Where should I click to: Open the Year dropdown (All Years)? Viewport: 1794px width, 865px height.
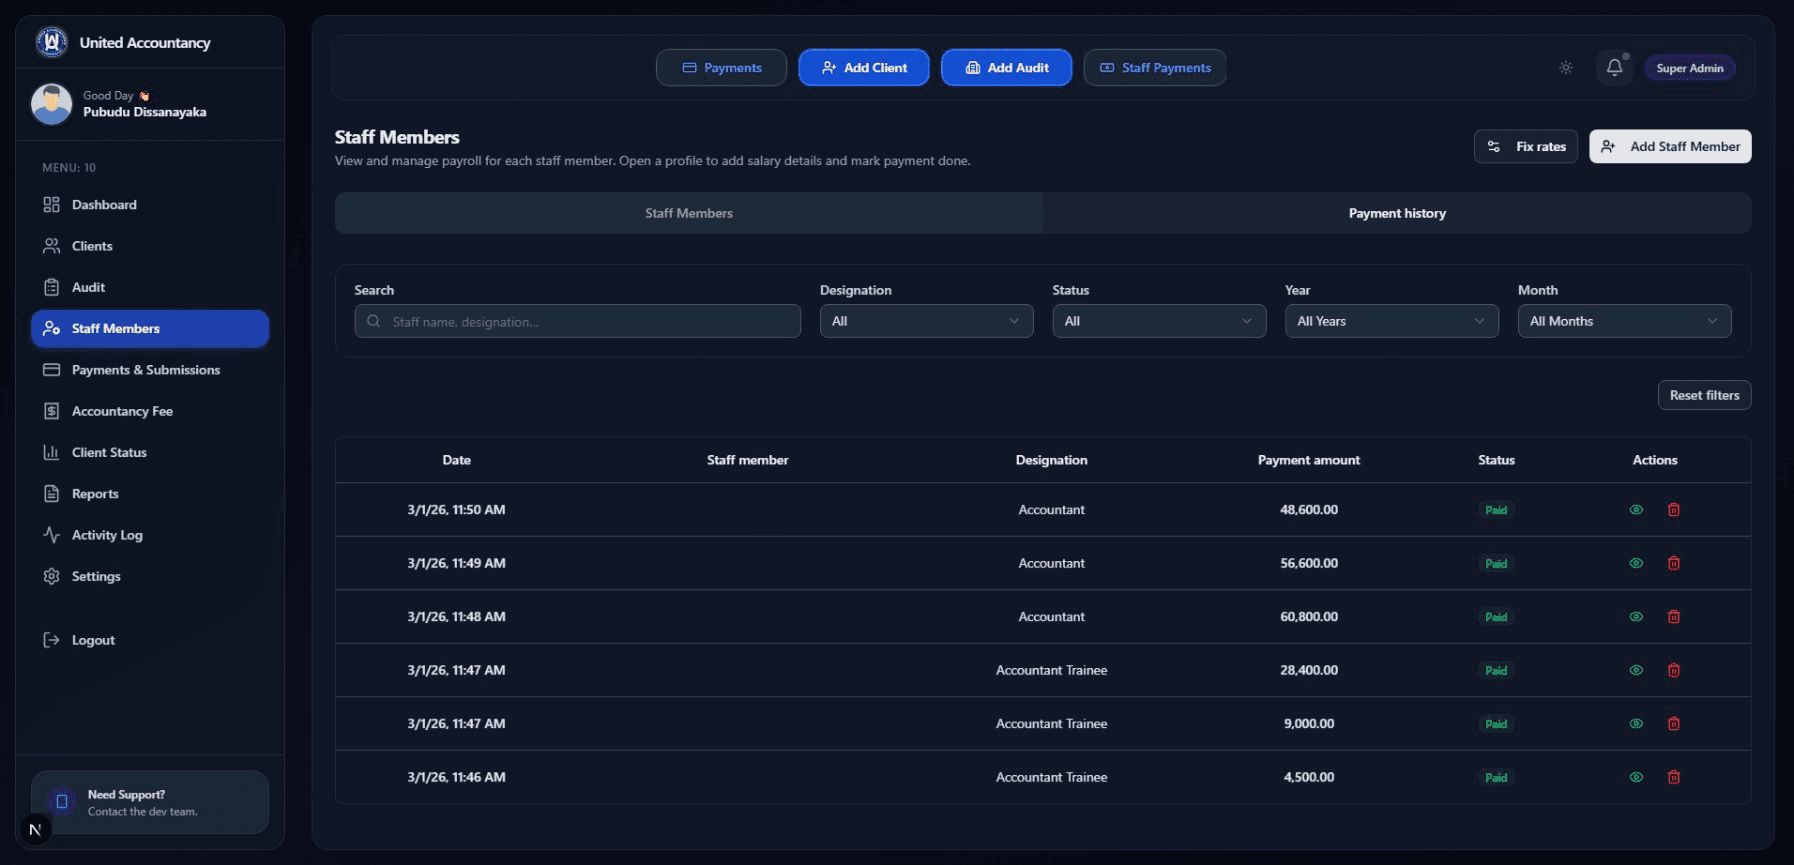click(1392, 321)
